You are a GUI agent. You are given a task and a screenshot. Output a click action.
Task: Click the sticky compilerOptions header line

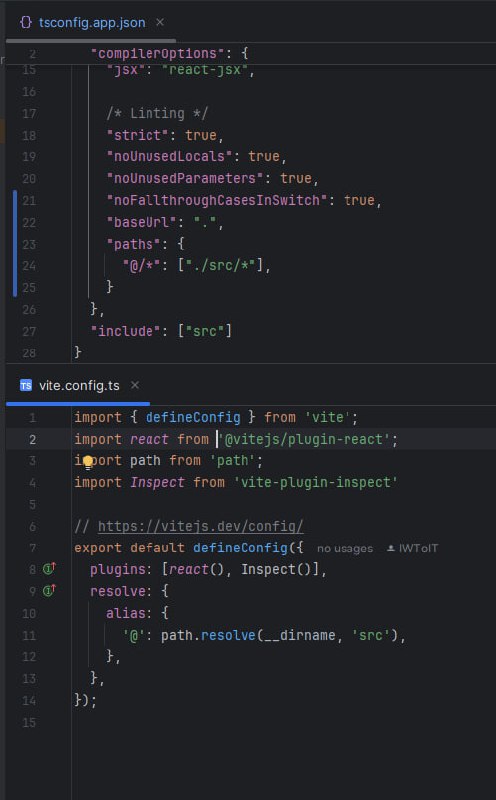tap(250, 54)
